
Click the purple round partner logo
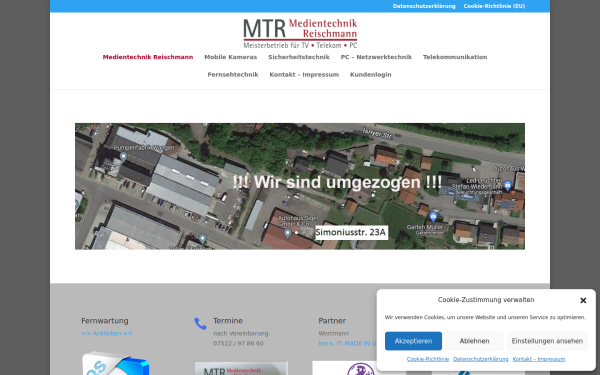360,369
